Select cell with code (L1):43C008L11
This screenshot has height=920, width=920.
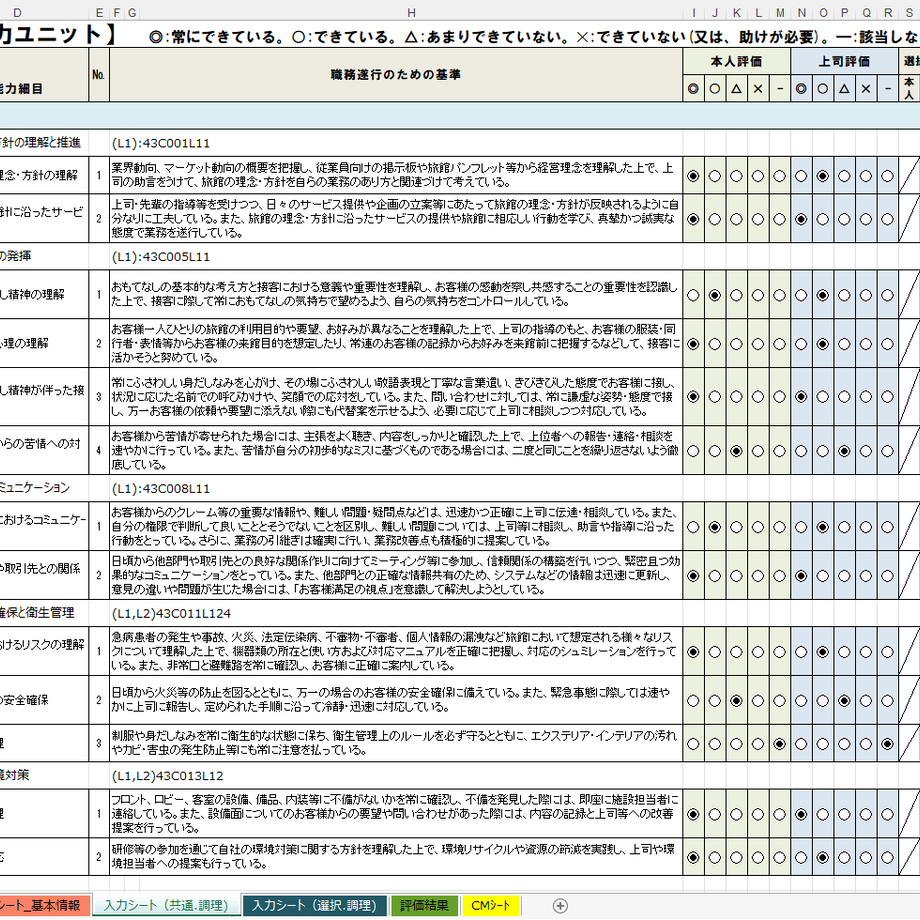tap(395, 488)
